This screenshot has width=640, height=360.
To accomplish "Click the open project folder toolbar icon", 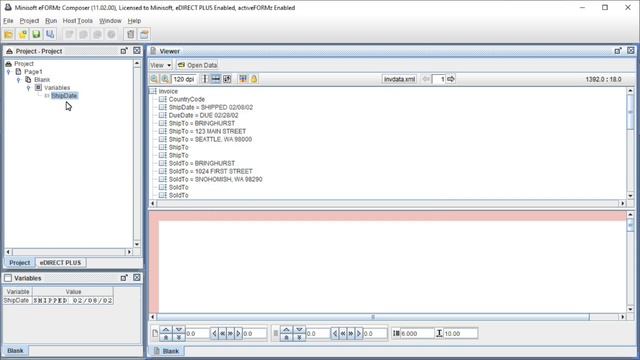I will click(x=9, y=34).
